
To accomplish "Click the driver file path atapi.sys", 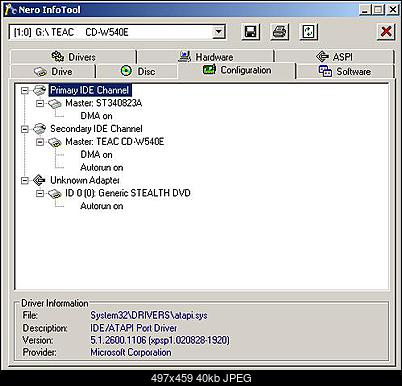I will (149, 315).
